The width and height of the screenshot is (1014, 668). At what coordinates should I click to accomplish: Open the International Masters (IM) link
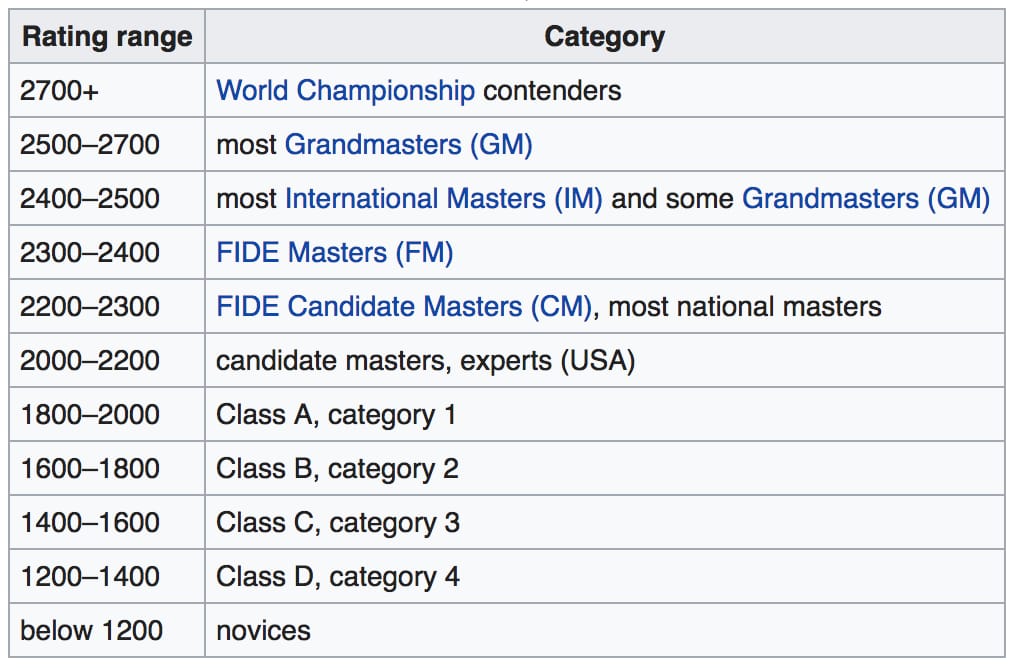(444, 199)
